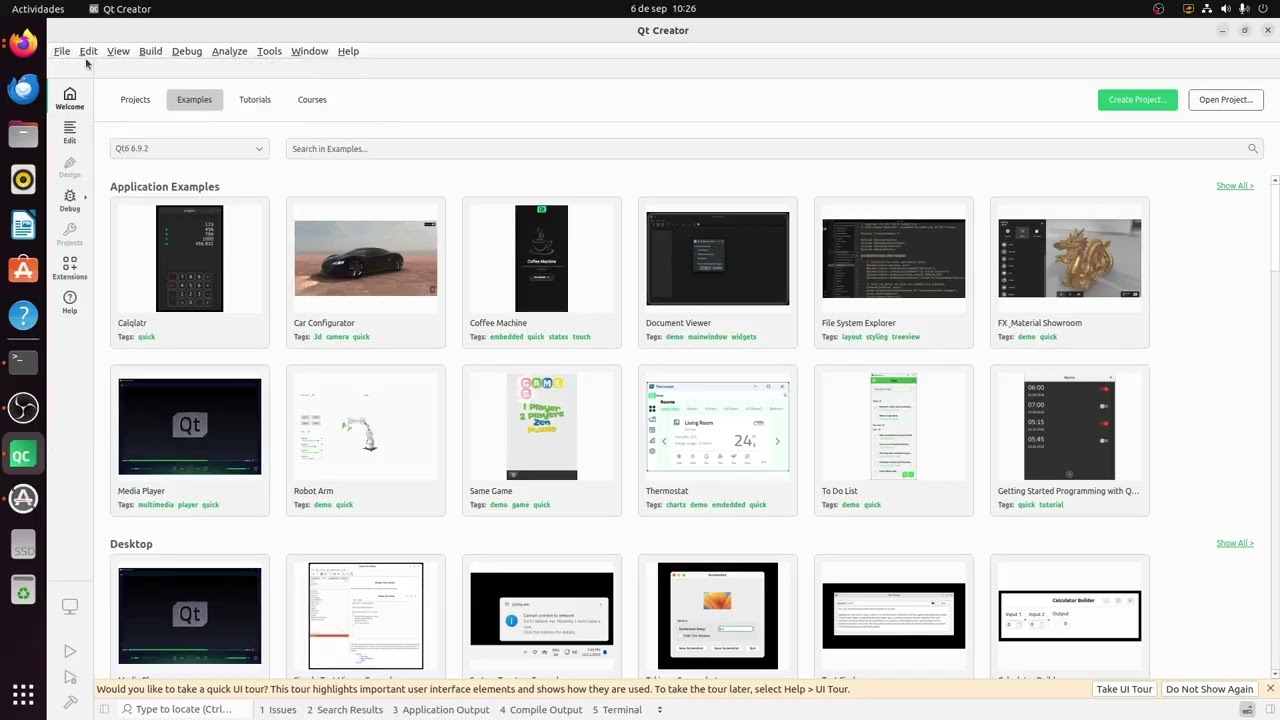Dismiss the UI tour info bar with X

[x=1270, y=689]
